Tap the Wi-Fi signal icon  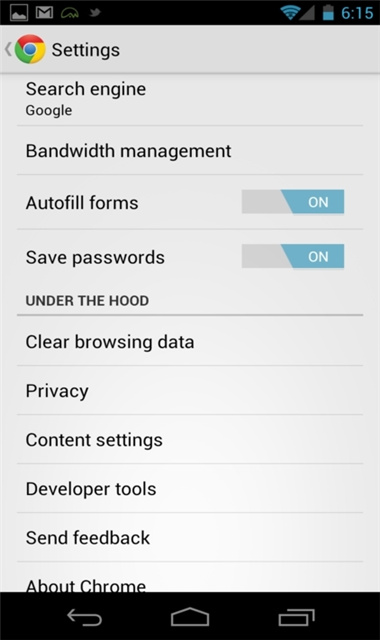pyautogui.click(x=290, y=13)
